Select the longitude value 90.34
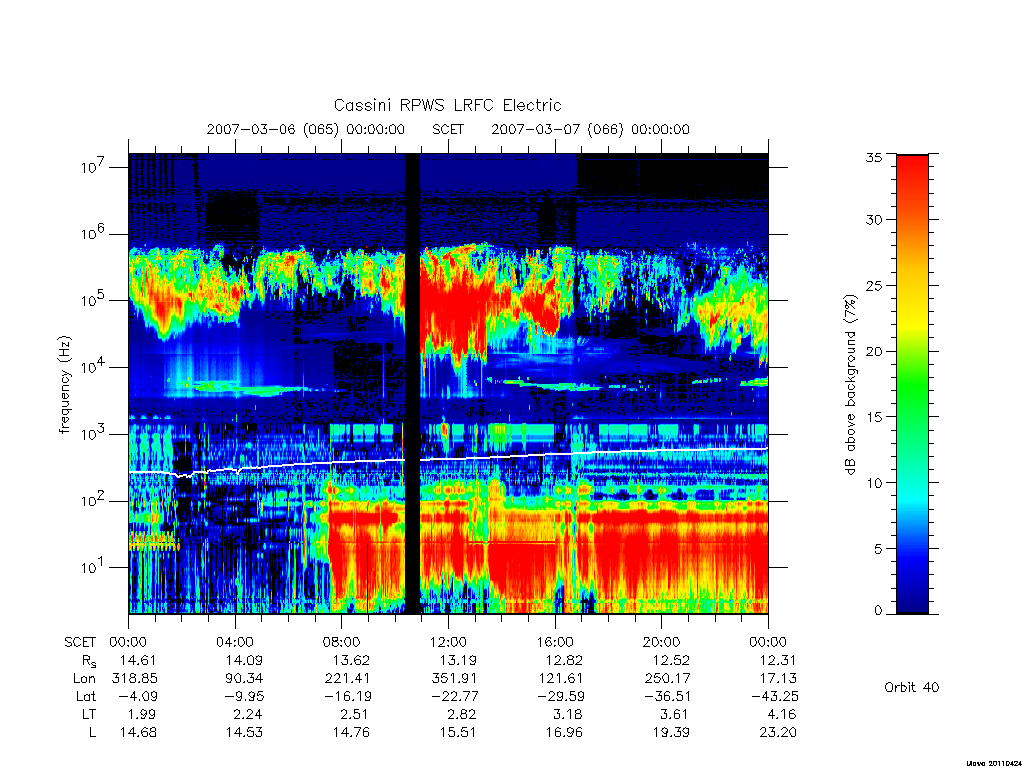Image resolution: width=1024 pixels, height=768 pixels. tap(244, 679)
